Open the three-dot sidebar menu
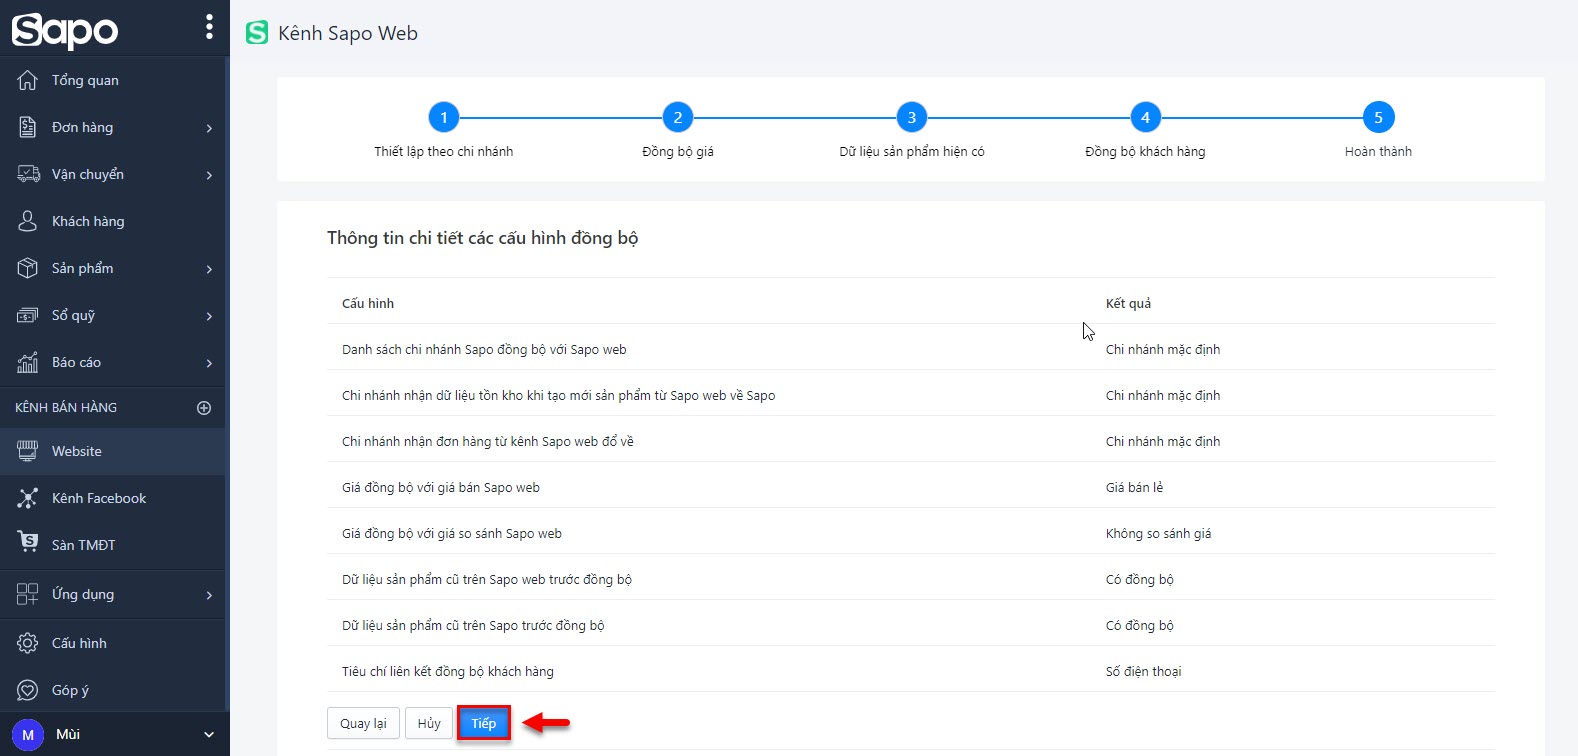The width and height of the screenshot is (1578, 756). tap(209, 27)
